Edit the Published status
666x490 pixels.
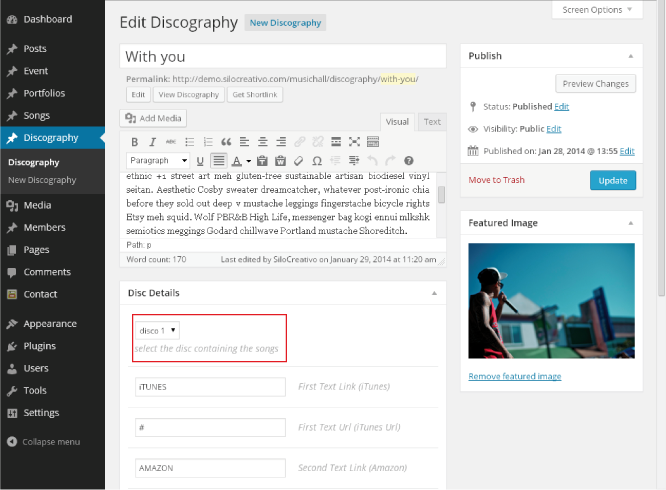(562, 107)
